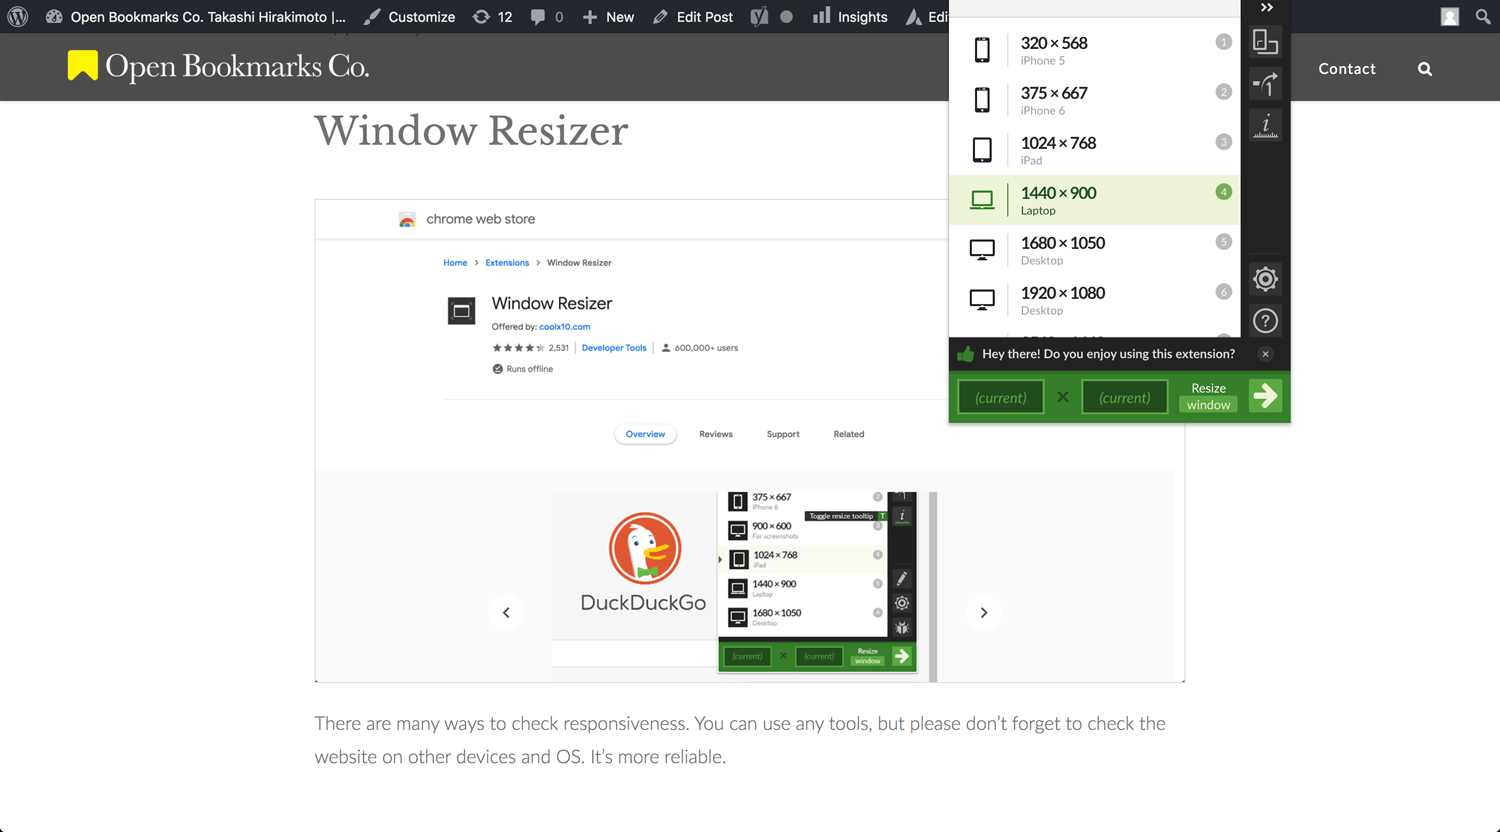Select the 1680 × 1050 Desktop preset
Screen dimensions: 1500x832
[x=1095, y=250]
